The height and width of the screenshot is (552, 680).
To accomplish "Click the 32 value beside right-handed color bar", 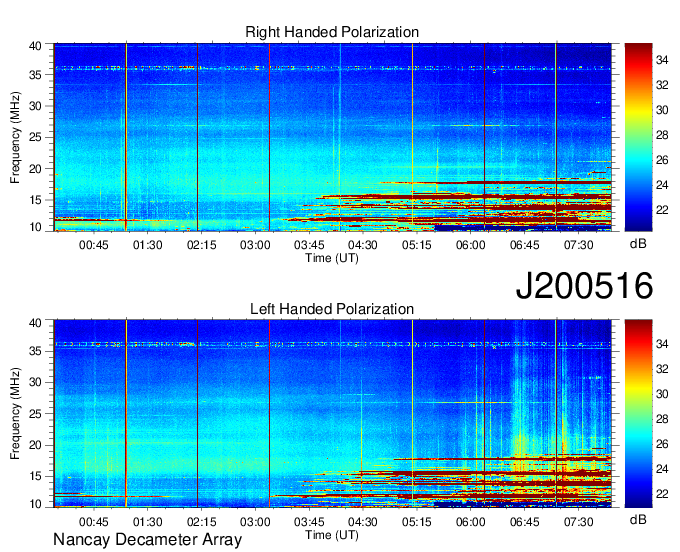I will coord(662,85).
